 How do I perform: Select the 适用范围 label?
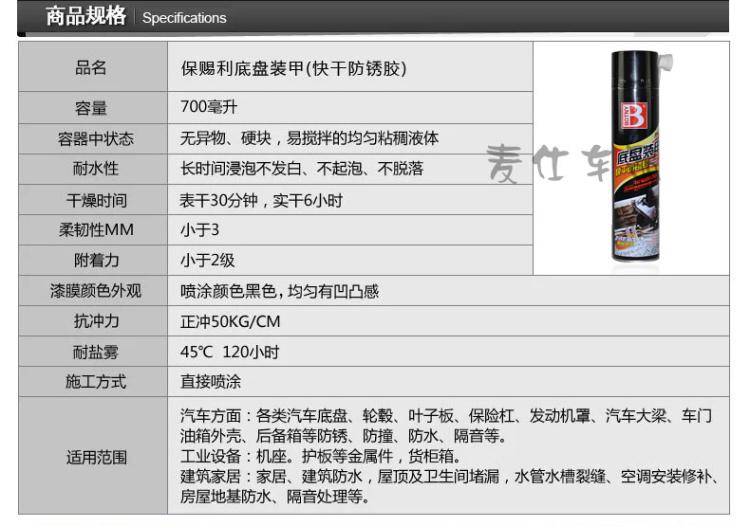point(97,458)
